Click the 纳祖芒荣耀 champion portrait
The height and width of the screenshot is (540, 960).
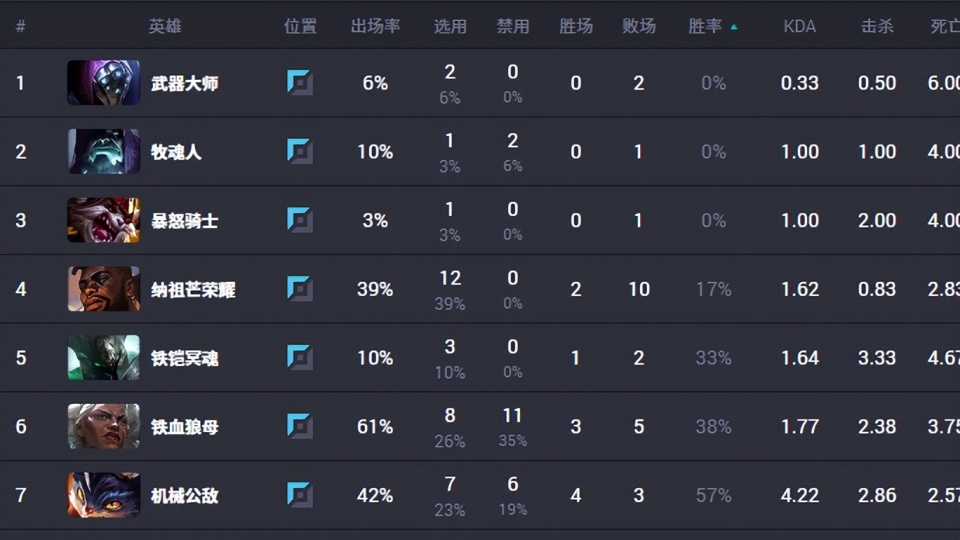coord(103,289)
